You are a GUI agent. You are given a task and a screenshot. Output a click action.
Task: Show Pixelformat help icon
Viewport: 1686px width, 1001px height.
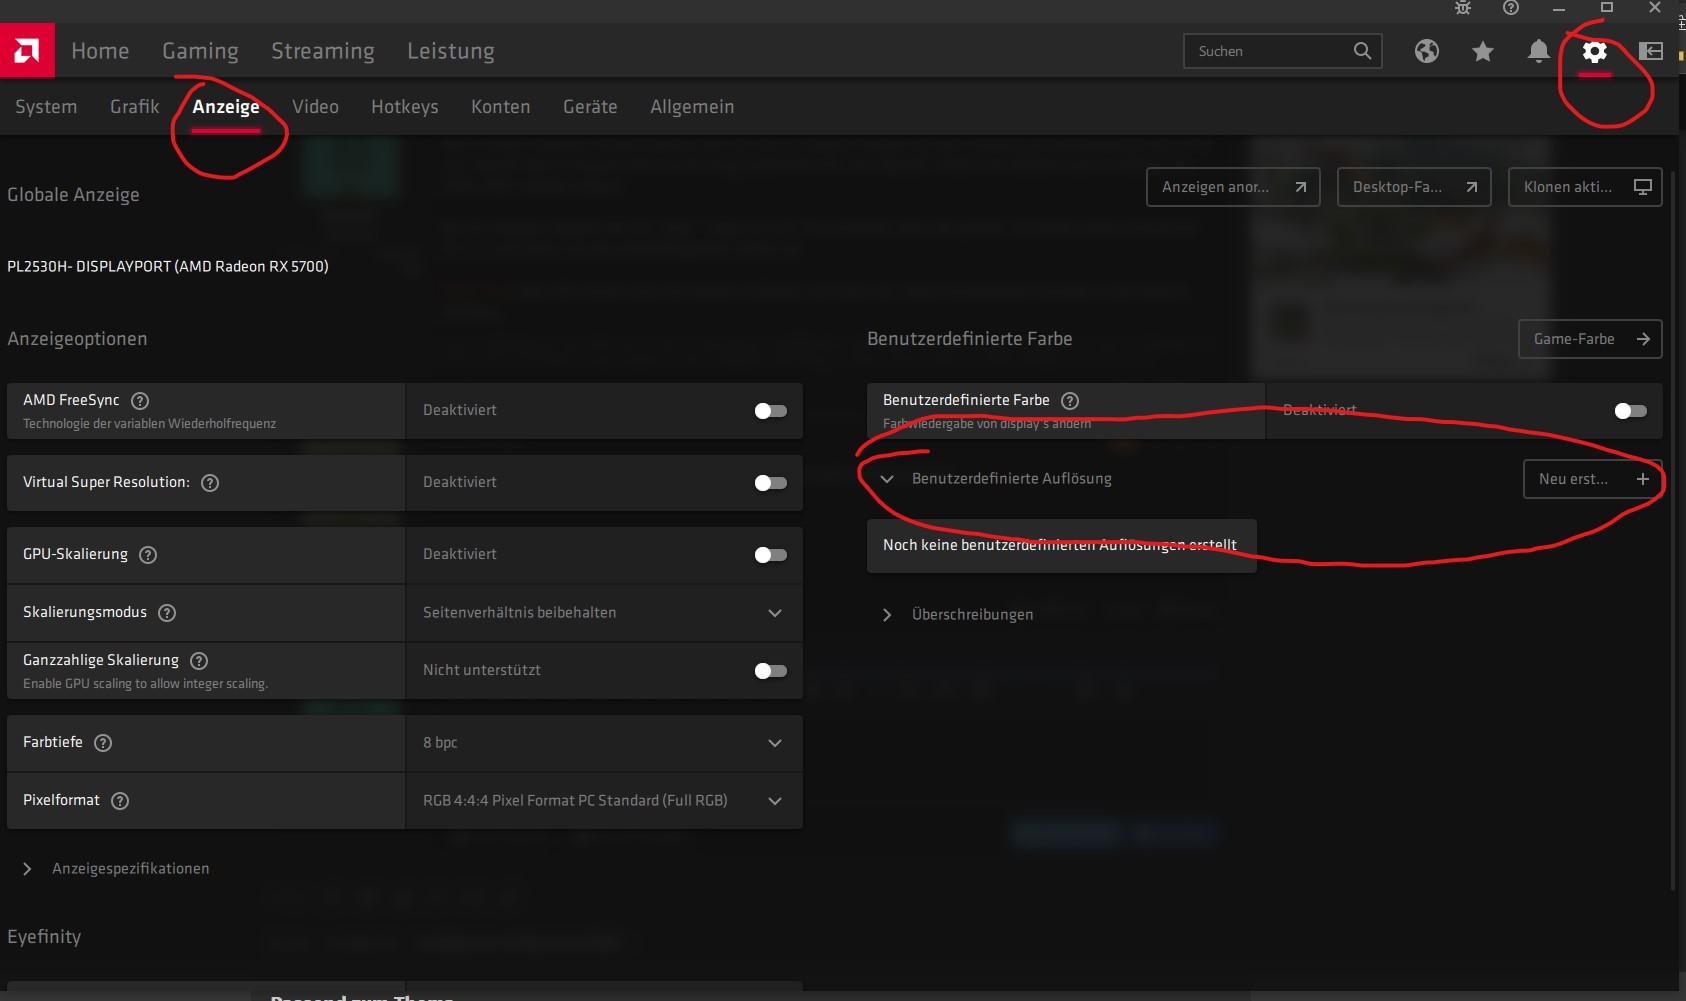point(120,800)
